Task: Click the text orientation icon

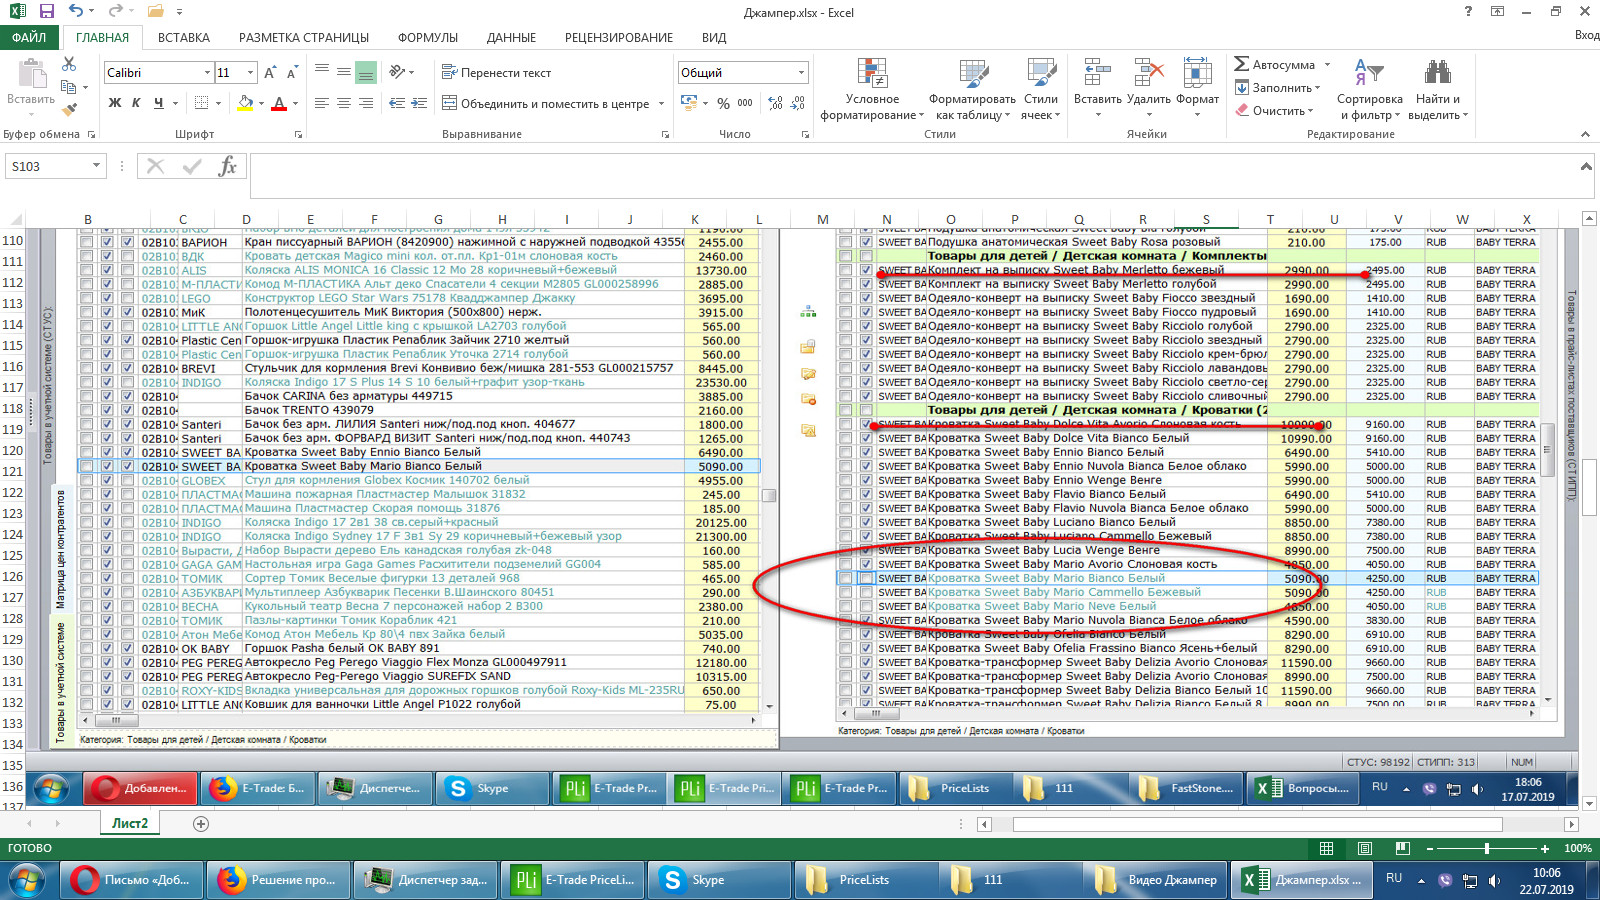Action: click(397, 72)
